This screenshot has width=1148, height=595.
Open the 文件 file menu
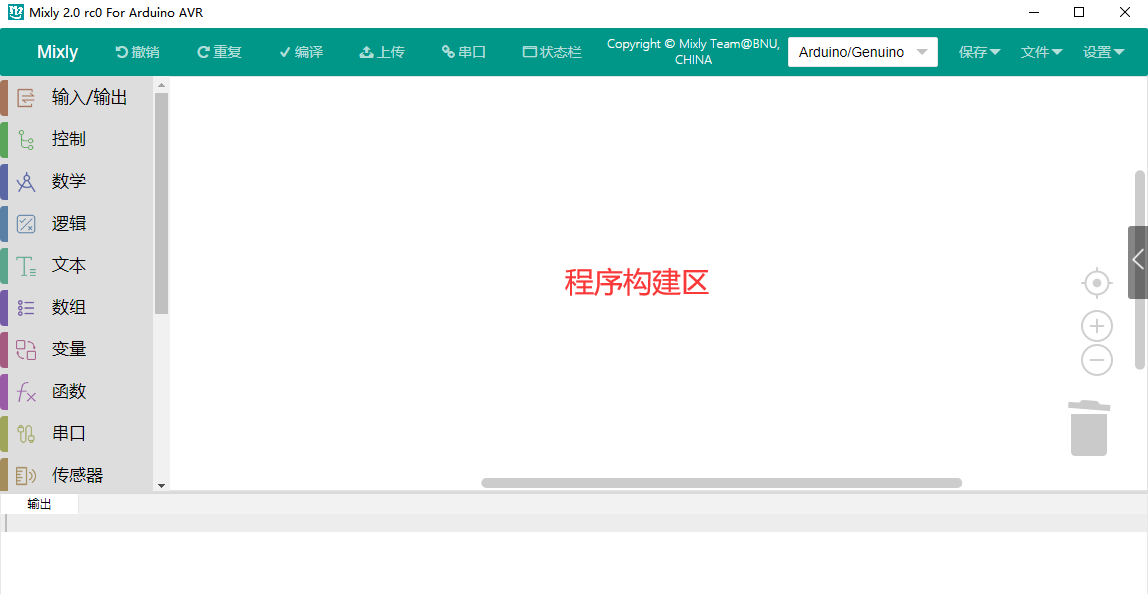click(1041, 52)
